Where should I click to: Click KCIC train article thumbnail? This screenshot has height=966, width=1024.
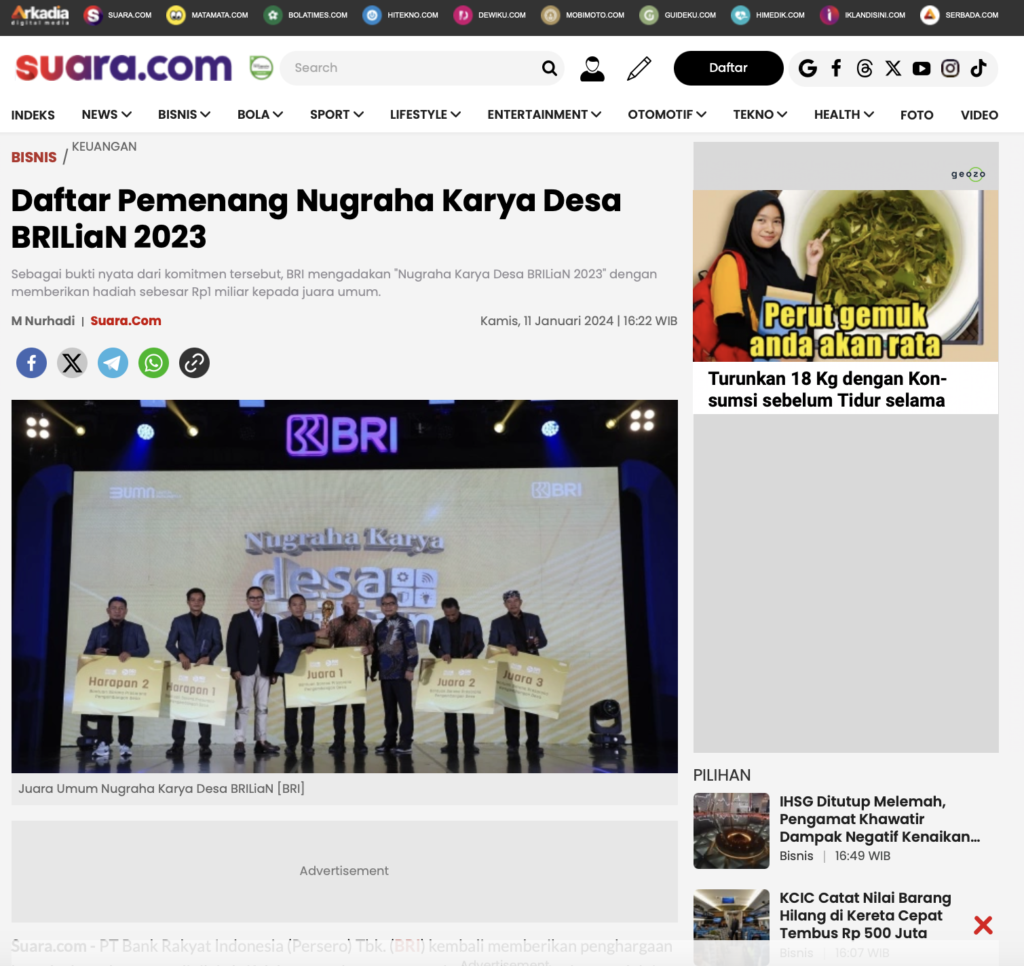pos(731,926)
